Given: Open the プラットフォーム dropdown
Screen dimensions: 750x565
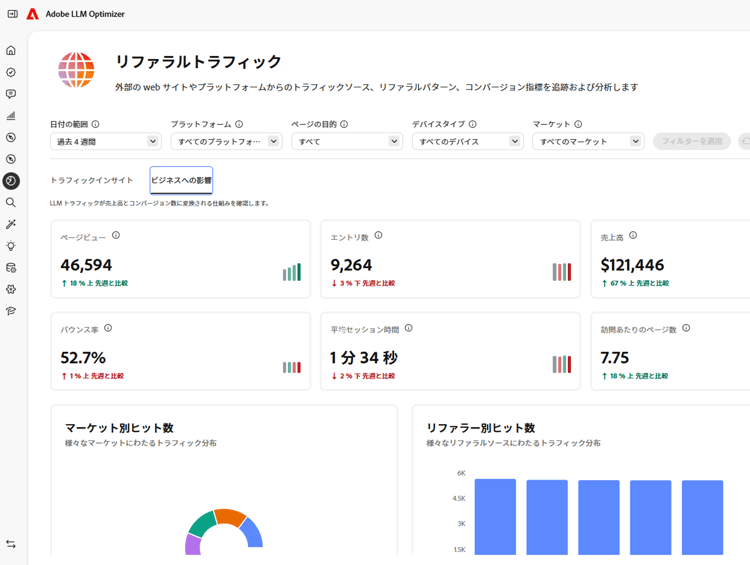Looking at the screenshot, I should [227, 142].
